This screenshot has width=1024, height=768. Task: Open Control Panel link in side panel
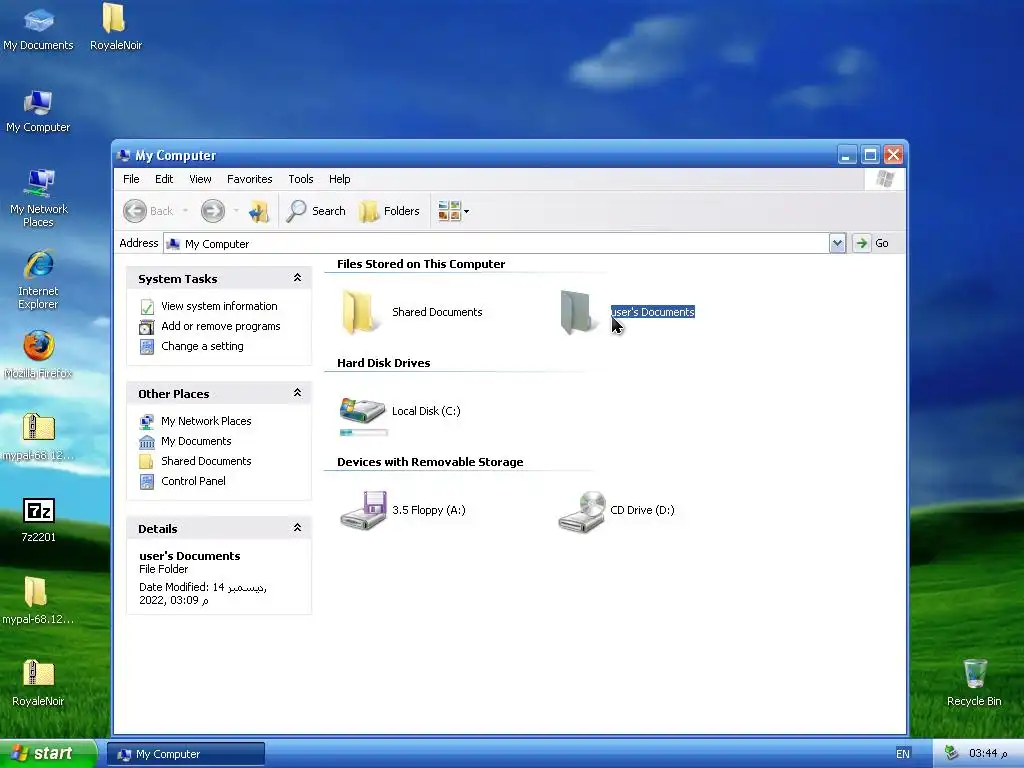pos(193,481)
